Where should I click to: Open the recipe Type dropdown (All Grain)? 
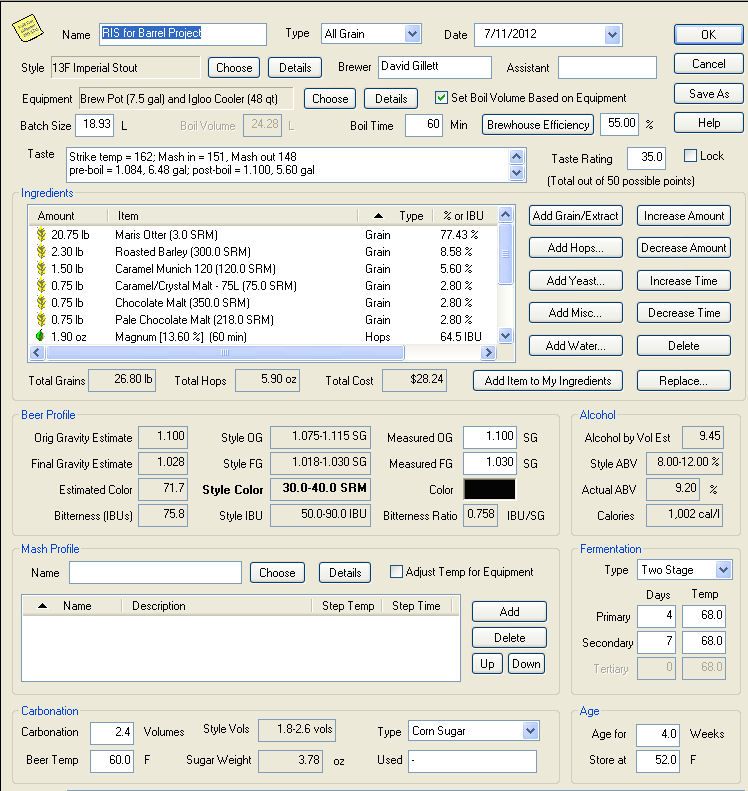point(412,34)
